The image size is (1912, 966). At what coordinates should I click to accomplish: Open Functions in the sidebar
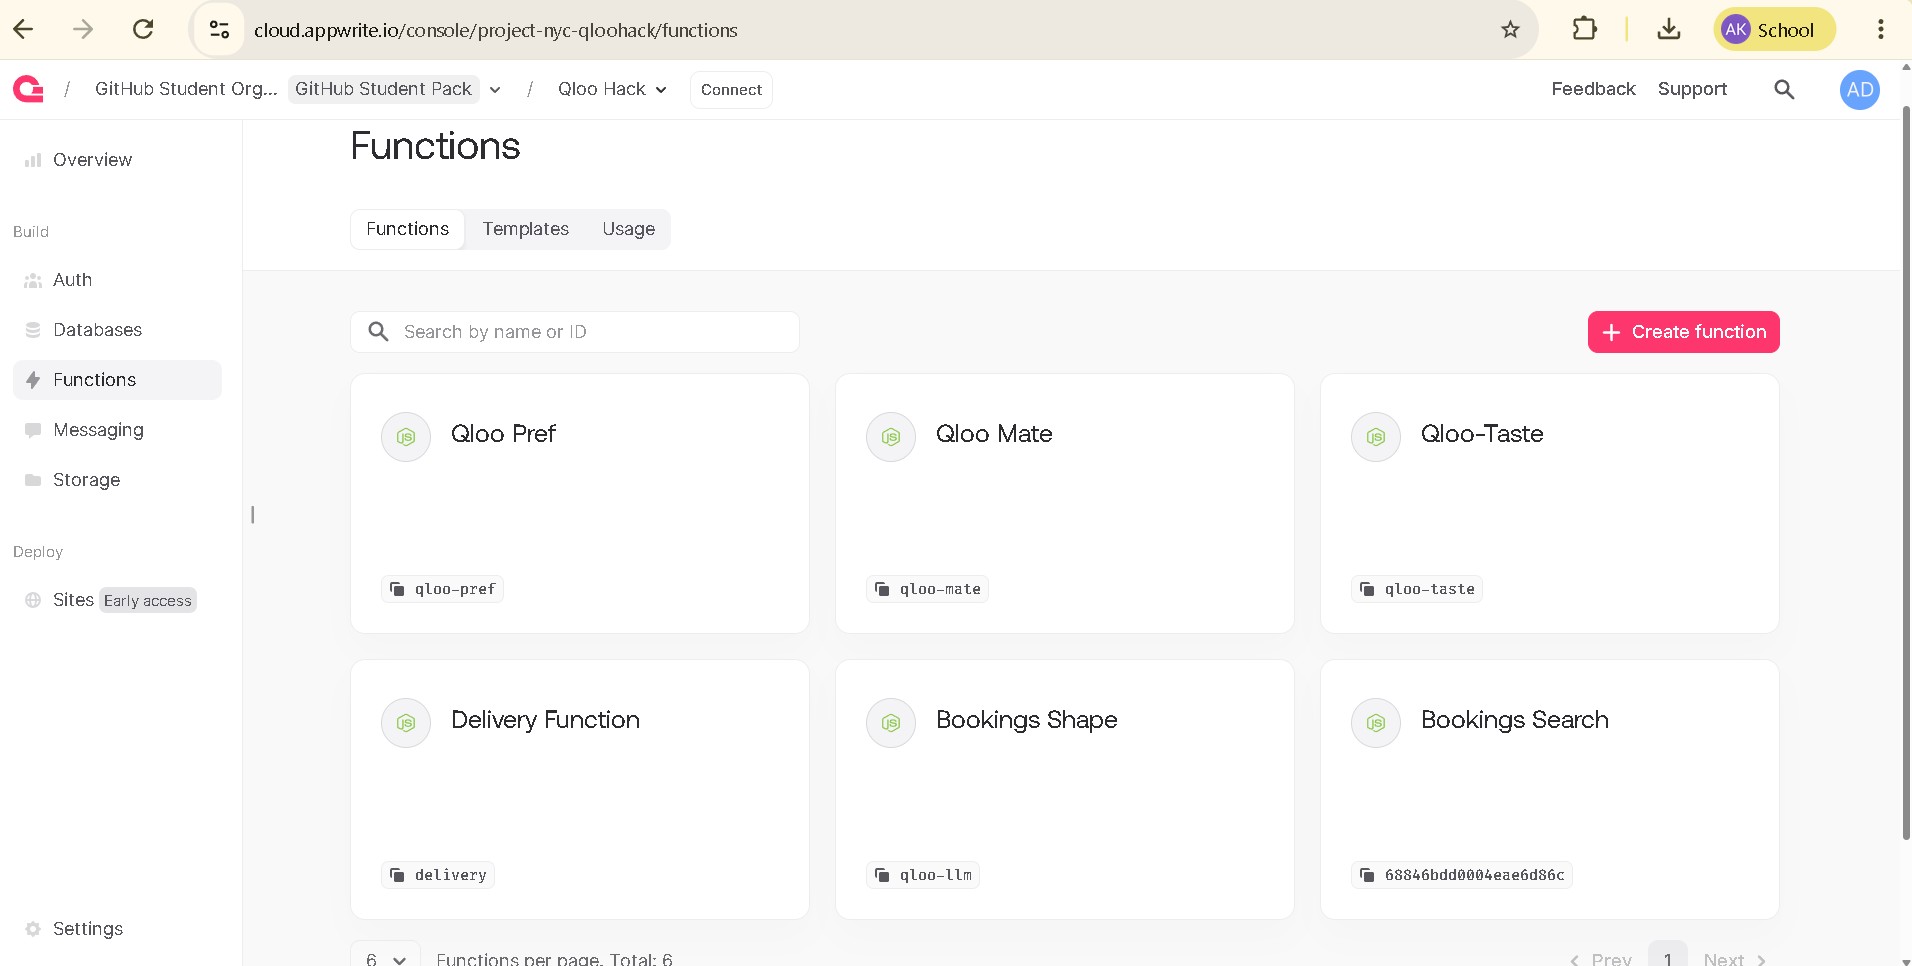(117, 380)
